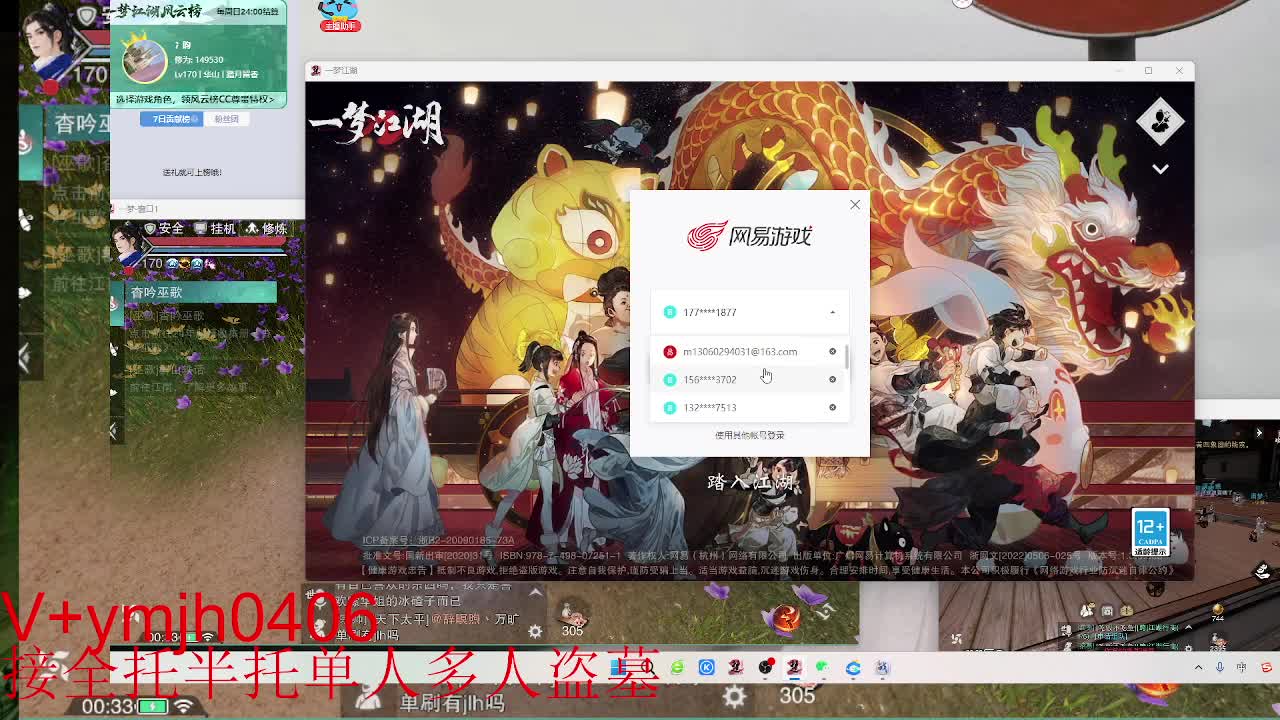Expand the chevron below the bunny icon
This screenshot has width=1280, height=720.
pyautogui.click(x=1160, y=169)
